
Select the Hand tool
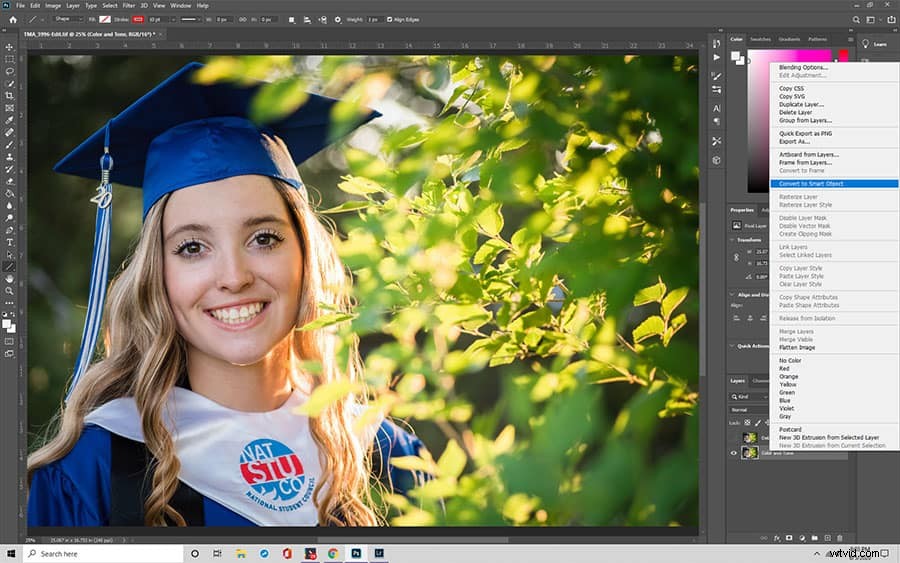tap(9, 278)
